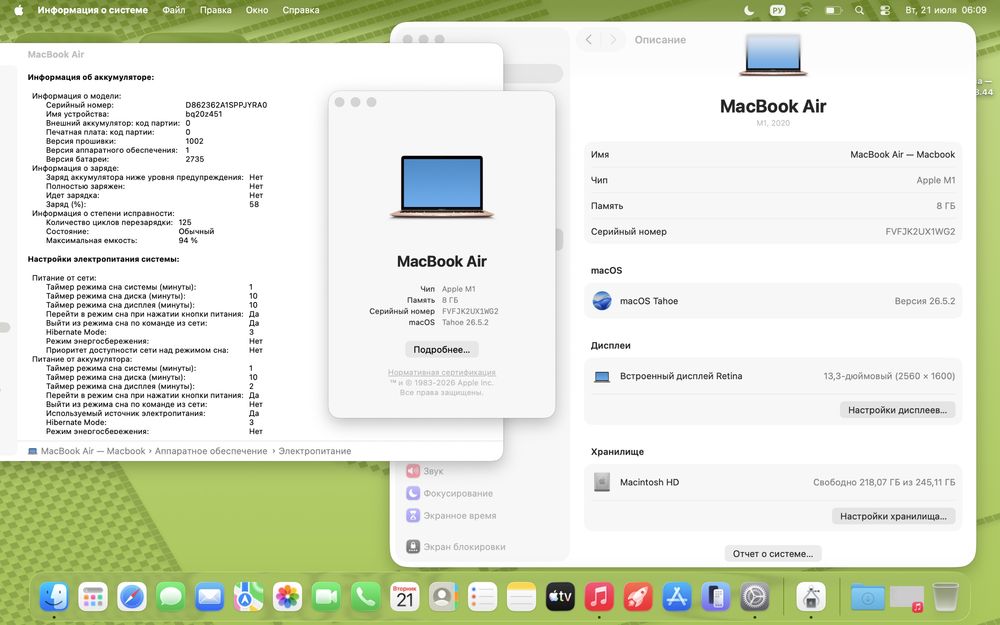This screenshot has width=1000, height=625.
Task: Select Экранное время in the Settings sidebar
Action: tap(452, 516)
